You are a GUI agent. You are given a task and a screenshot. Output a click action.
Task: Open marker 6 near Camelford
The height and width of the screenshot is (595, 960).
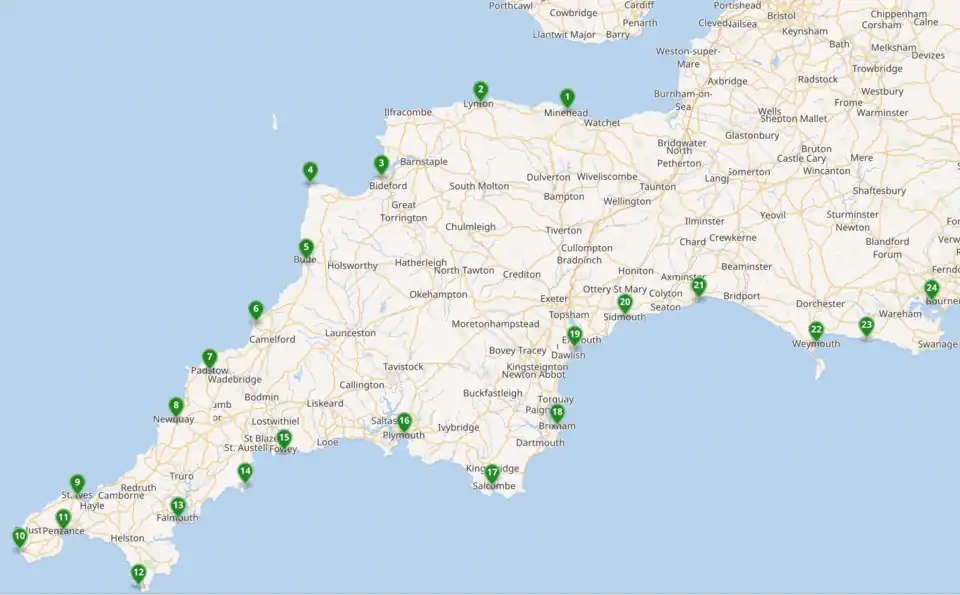tap(256, 310)
